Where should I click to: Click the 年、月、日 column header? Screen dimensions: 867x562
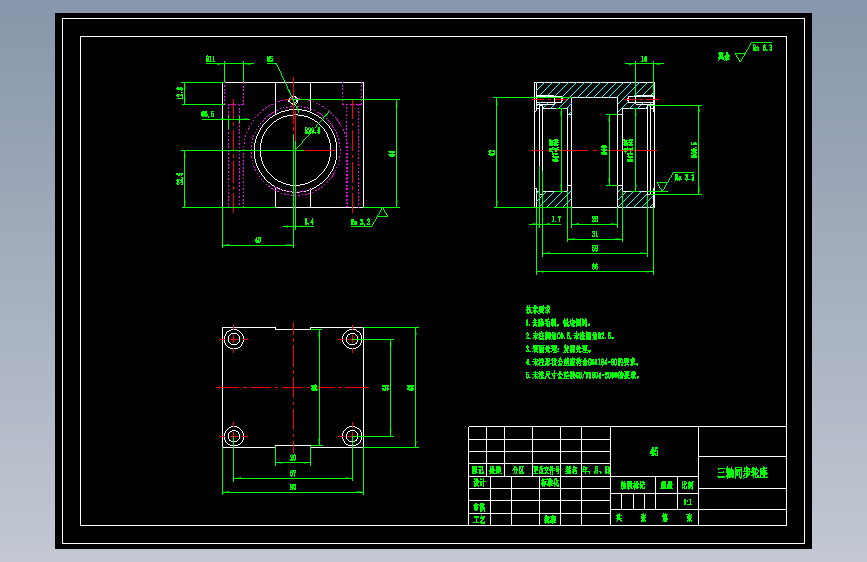(596, 470)
